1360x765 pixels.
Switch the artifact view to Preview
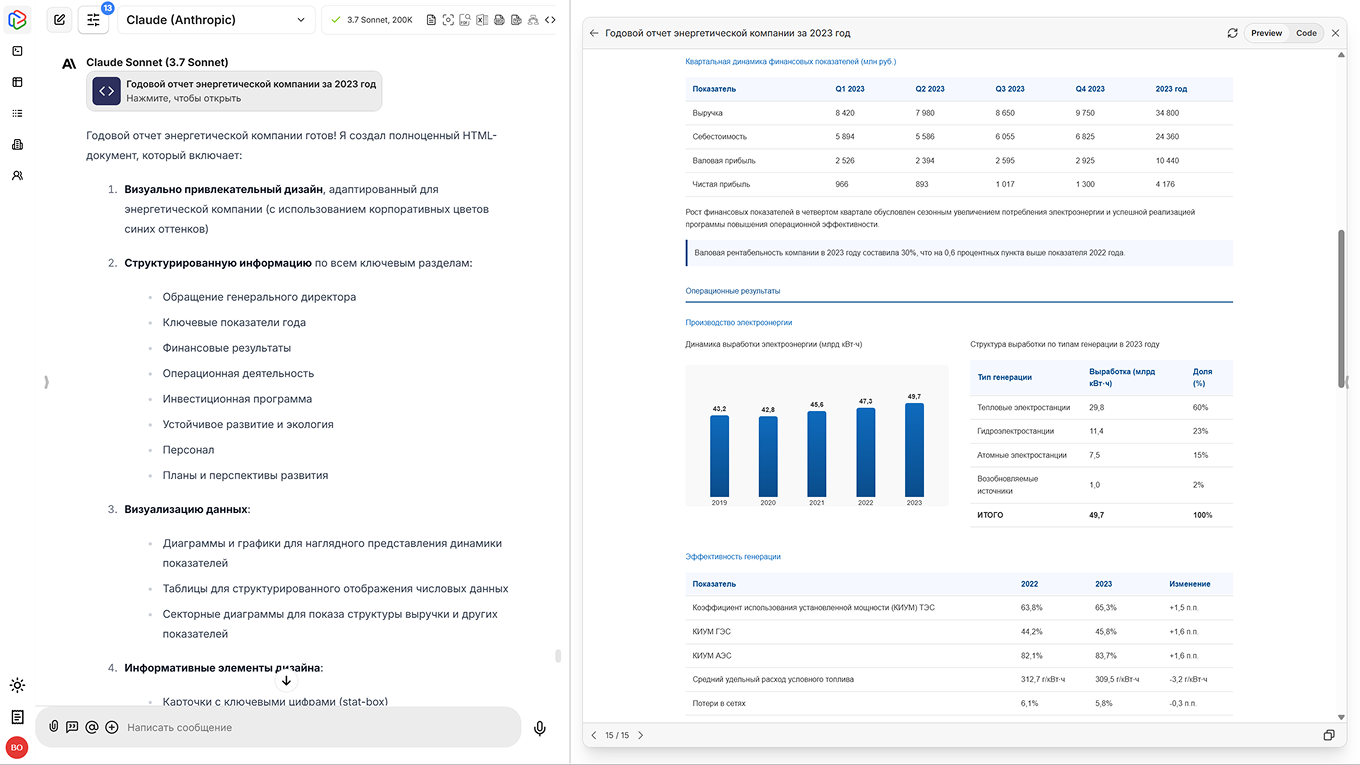[x=1266, y=33]
